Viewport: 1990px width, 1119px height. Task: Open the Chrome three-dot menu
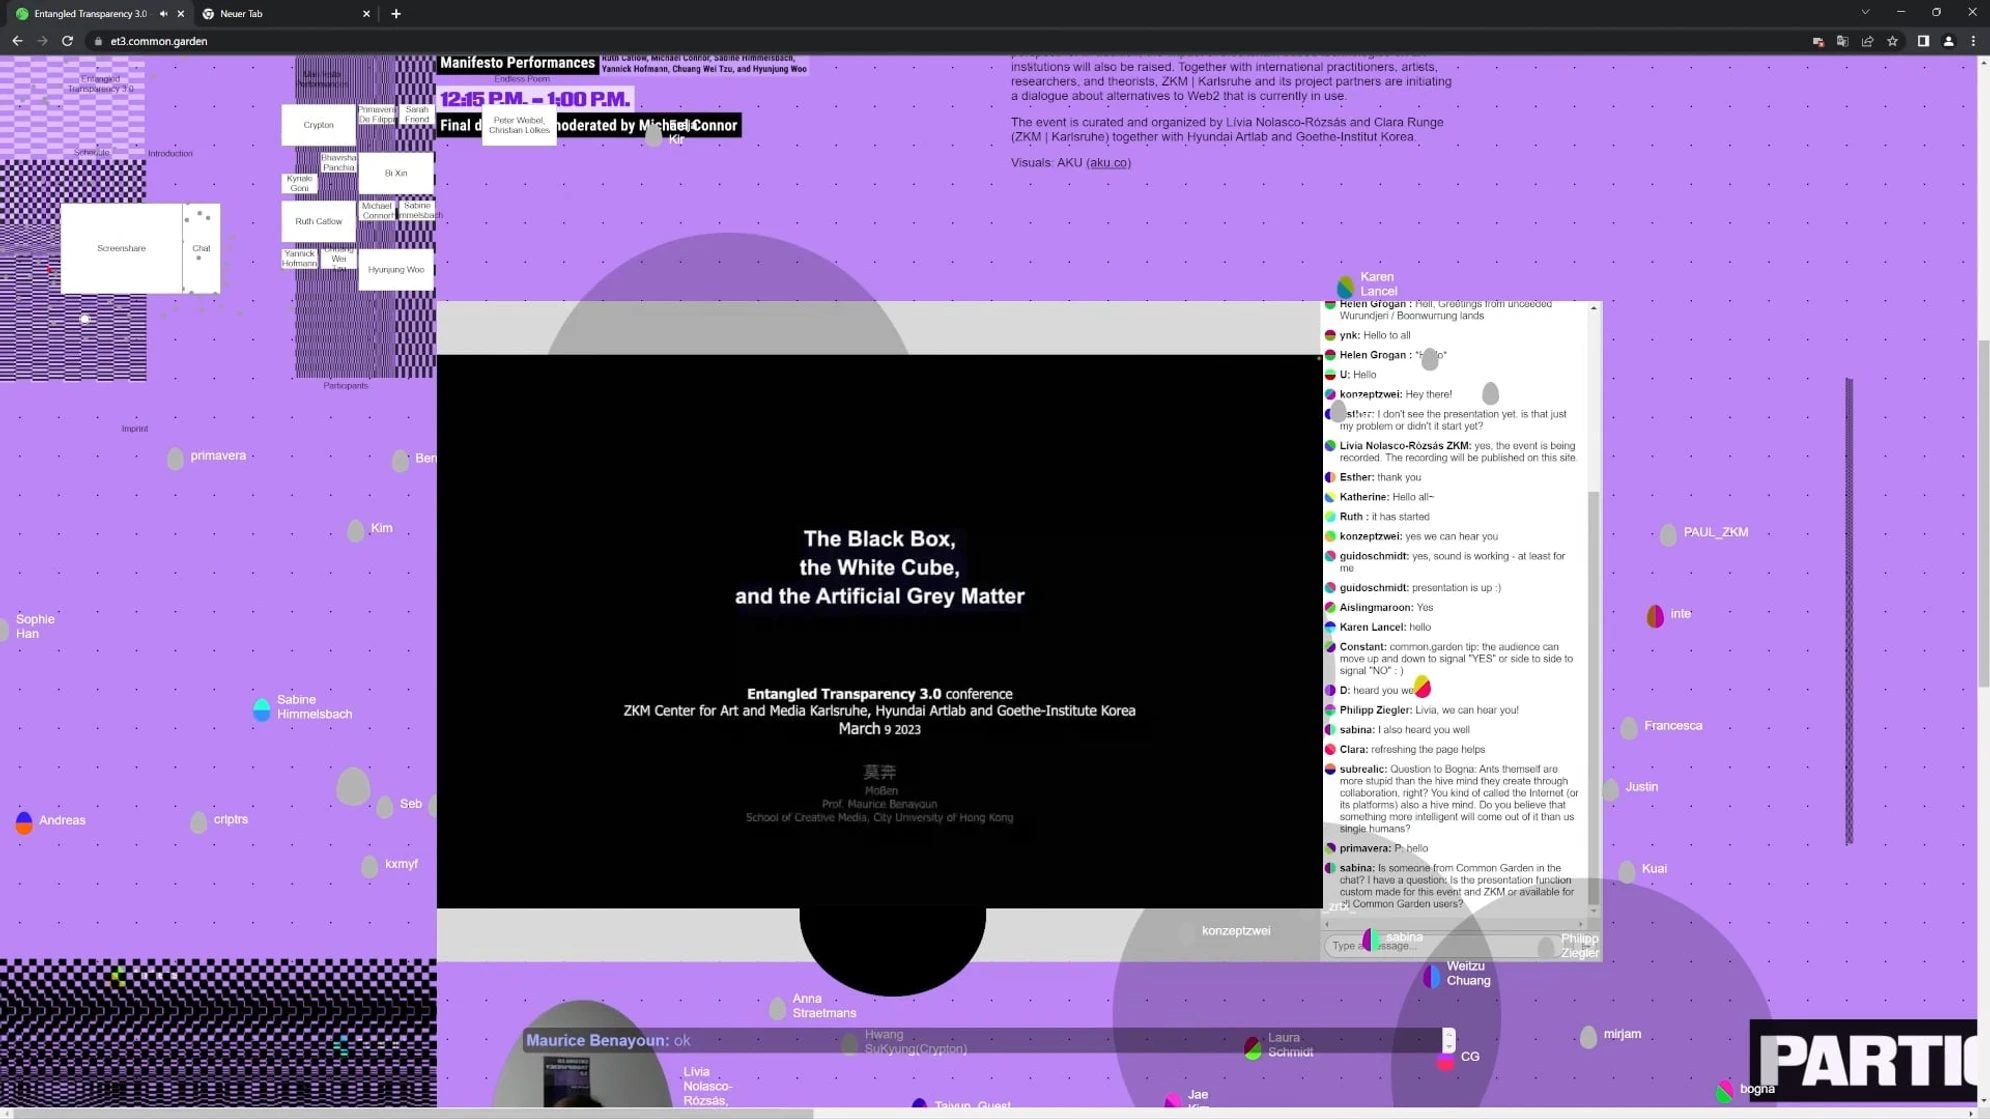(1973, 41)
